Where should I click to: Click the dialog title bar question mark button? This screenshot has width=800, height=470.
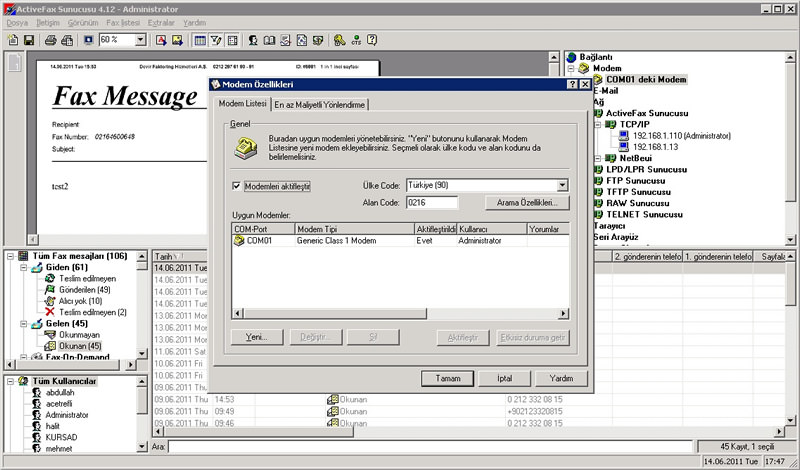point(573,85)
